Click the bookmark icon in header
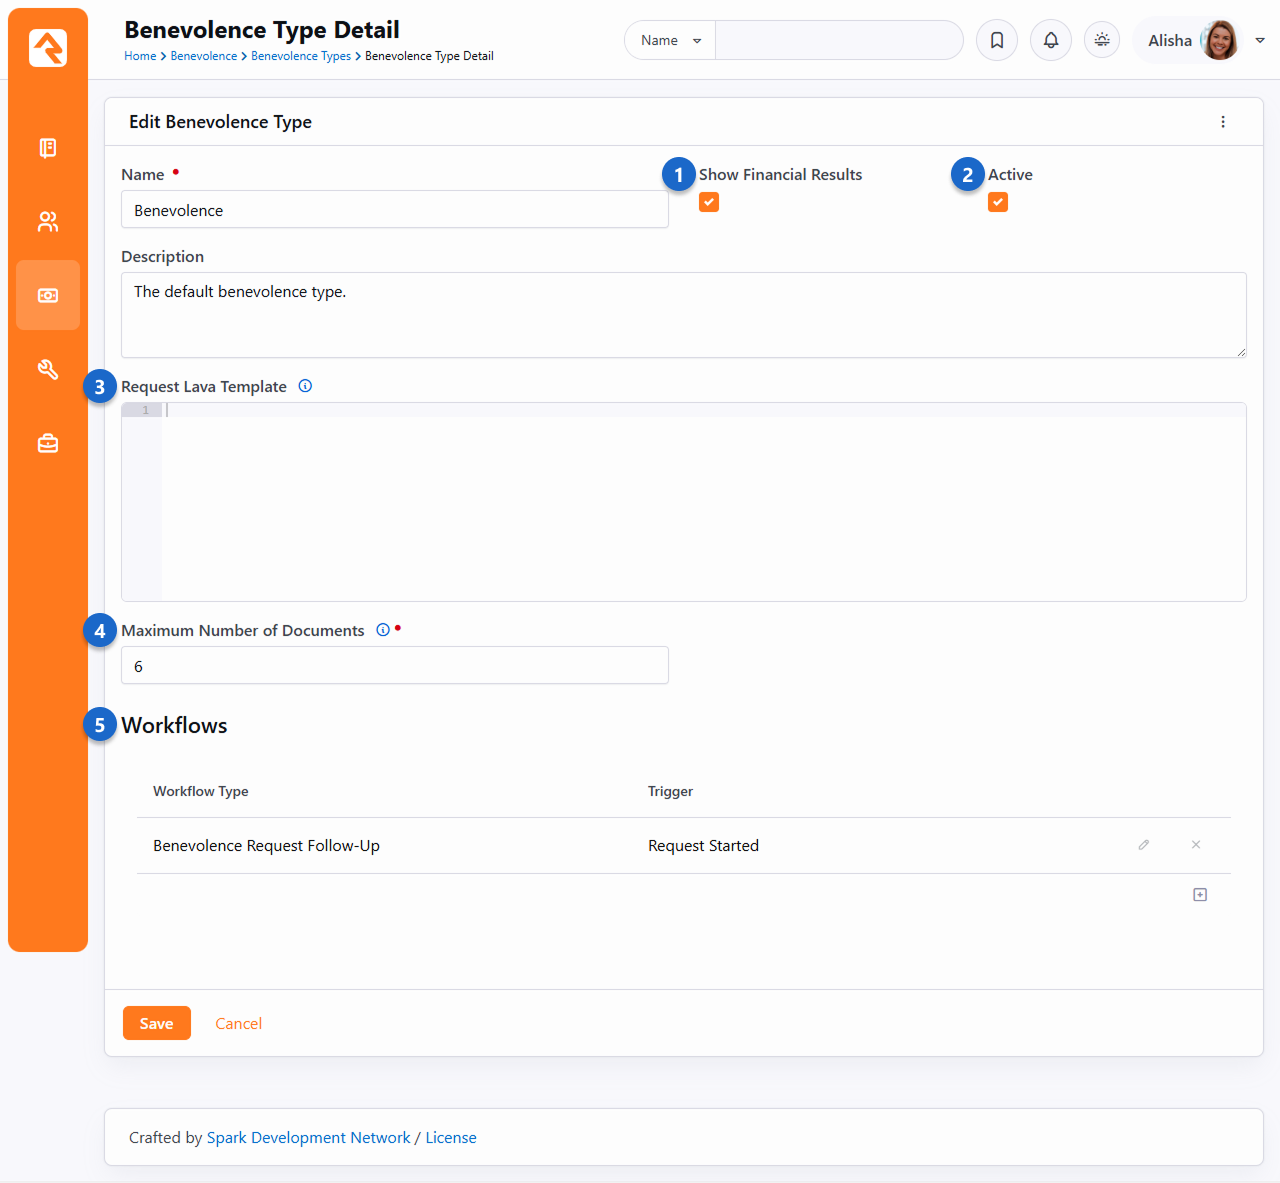This screenshot has height=1183, width=1280. click(x=997, y=40)
